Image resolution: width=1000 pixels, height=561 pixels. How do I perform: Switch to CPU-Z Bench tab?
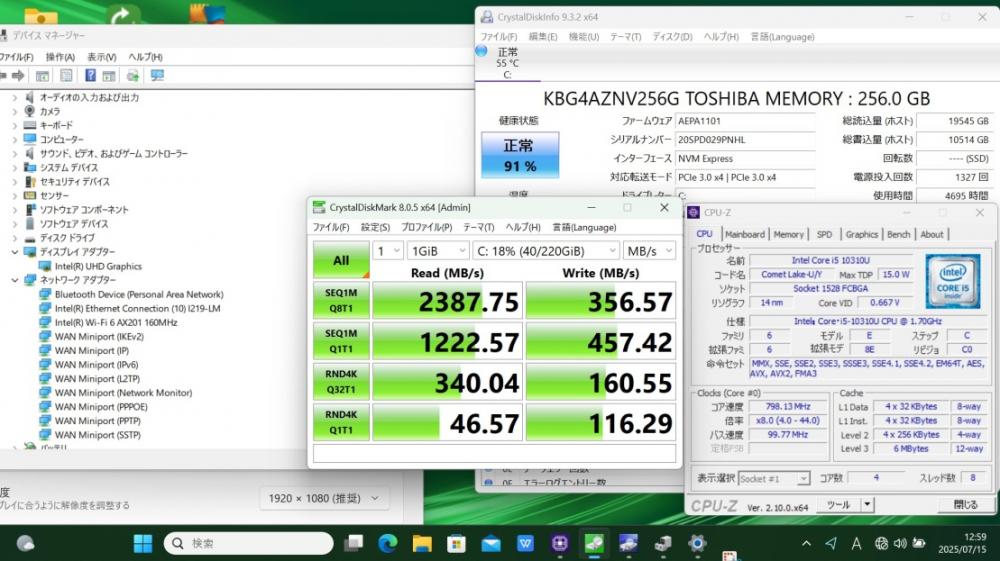click(899, 235)
